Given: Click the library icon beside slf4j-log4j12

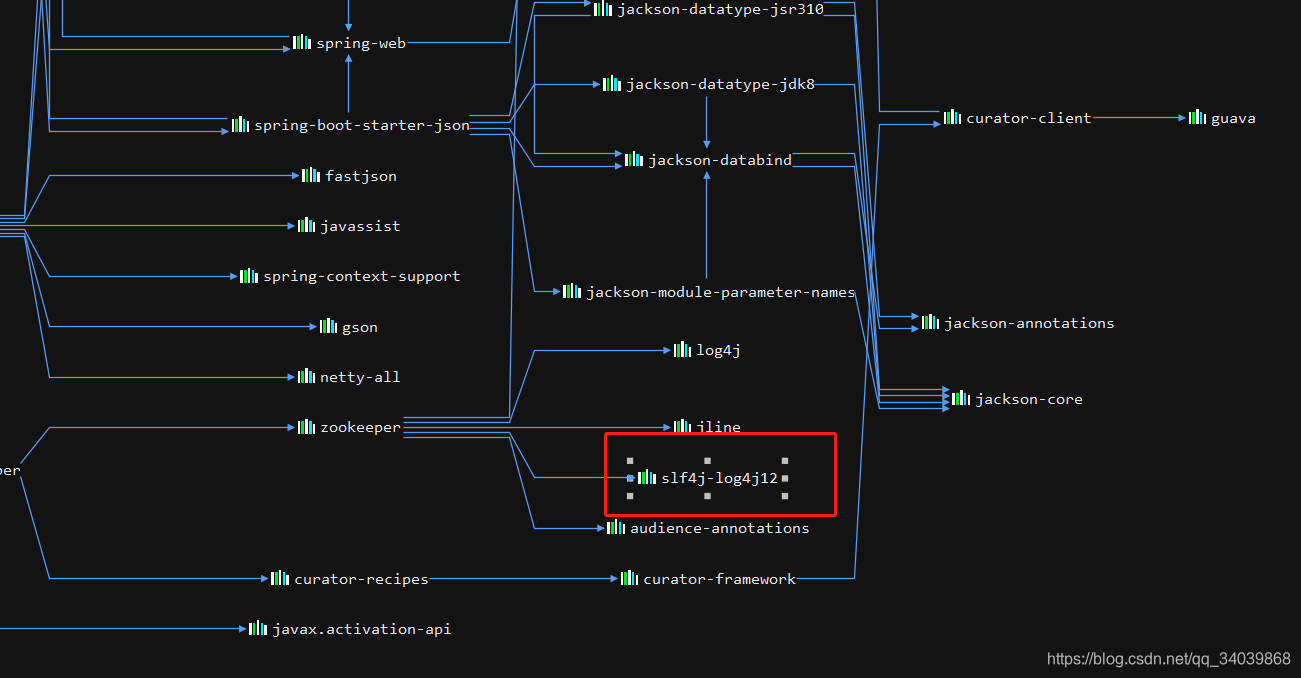Looking at the screenshot, I should (x=647, y=477).
